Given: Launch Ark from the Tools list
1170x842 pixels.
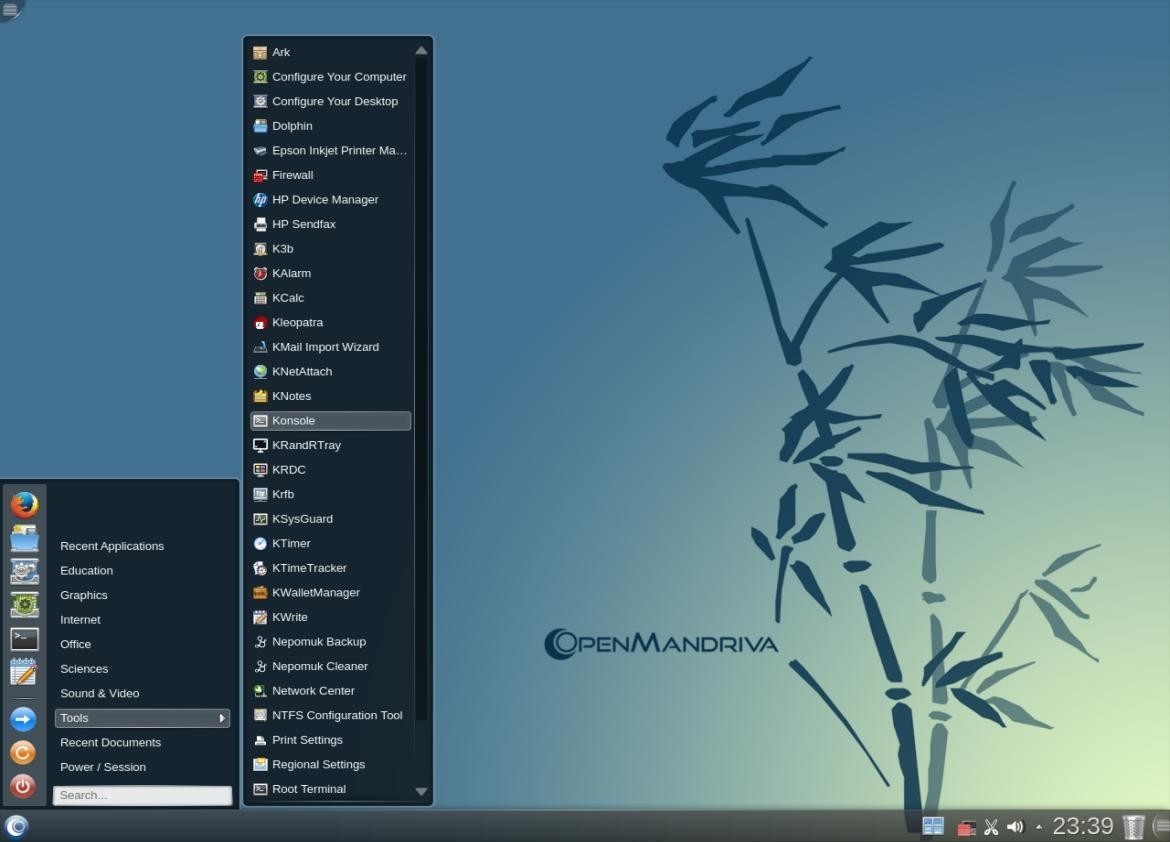Looking at the screenshot, I should click(x=331, y=52).
